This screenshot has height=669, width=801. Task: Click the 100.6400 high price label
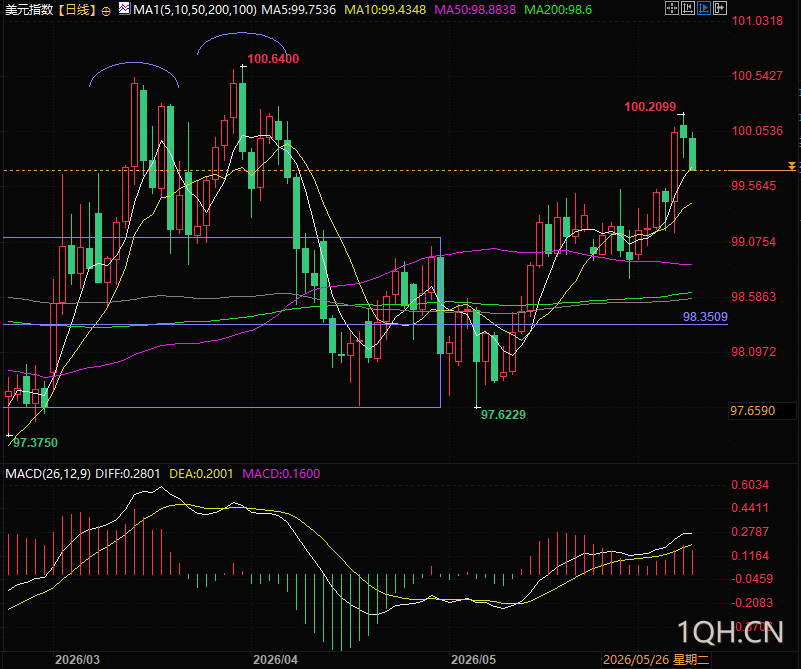[x=273, y=59]
